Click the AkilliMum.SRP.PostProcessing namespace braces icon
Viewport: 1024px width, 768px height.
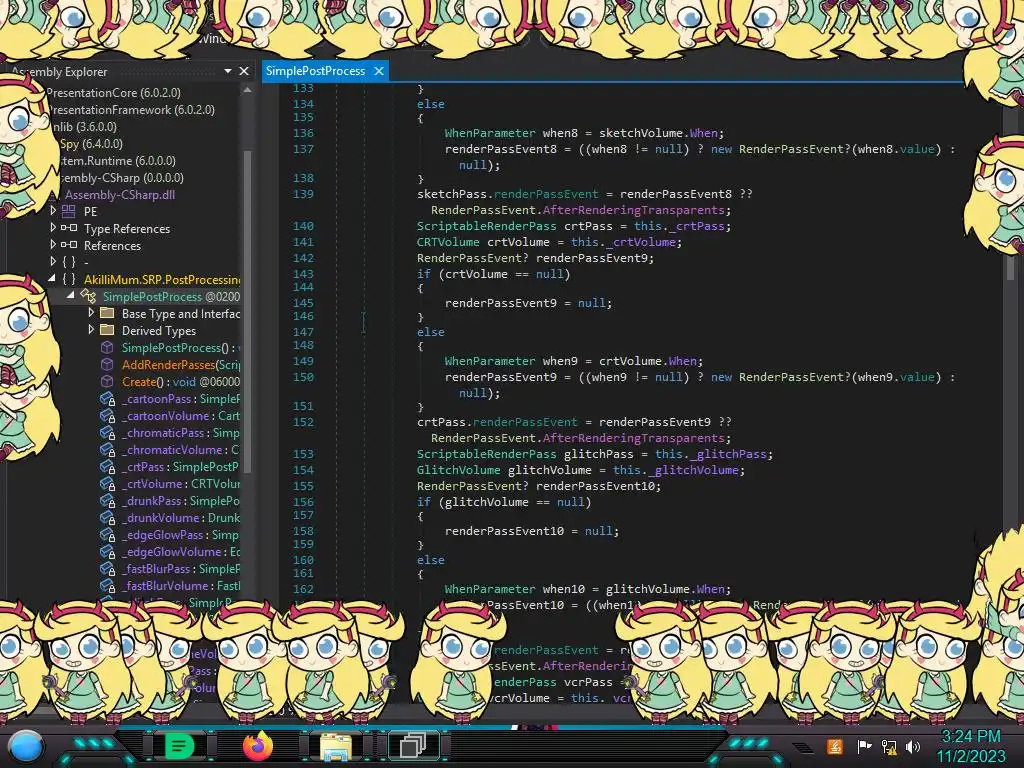tap(69, 280)
